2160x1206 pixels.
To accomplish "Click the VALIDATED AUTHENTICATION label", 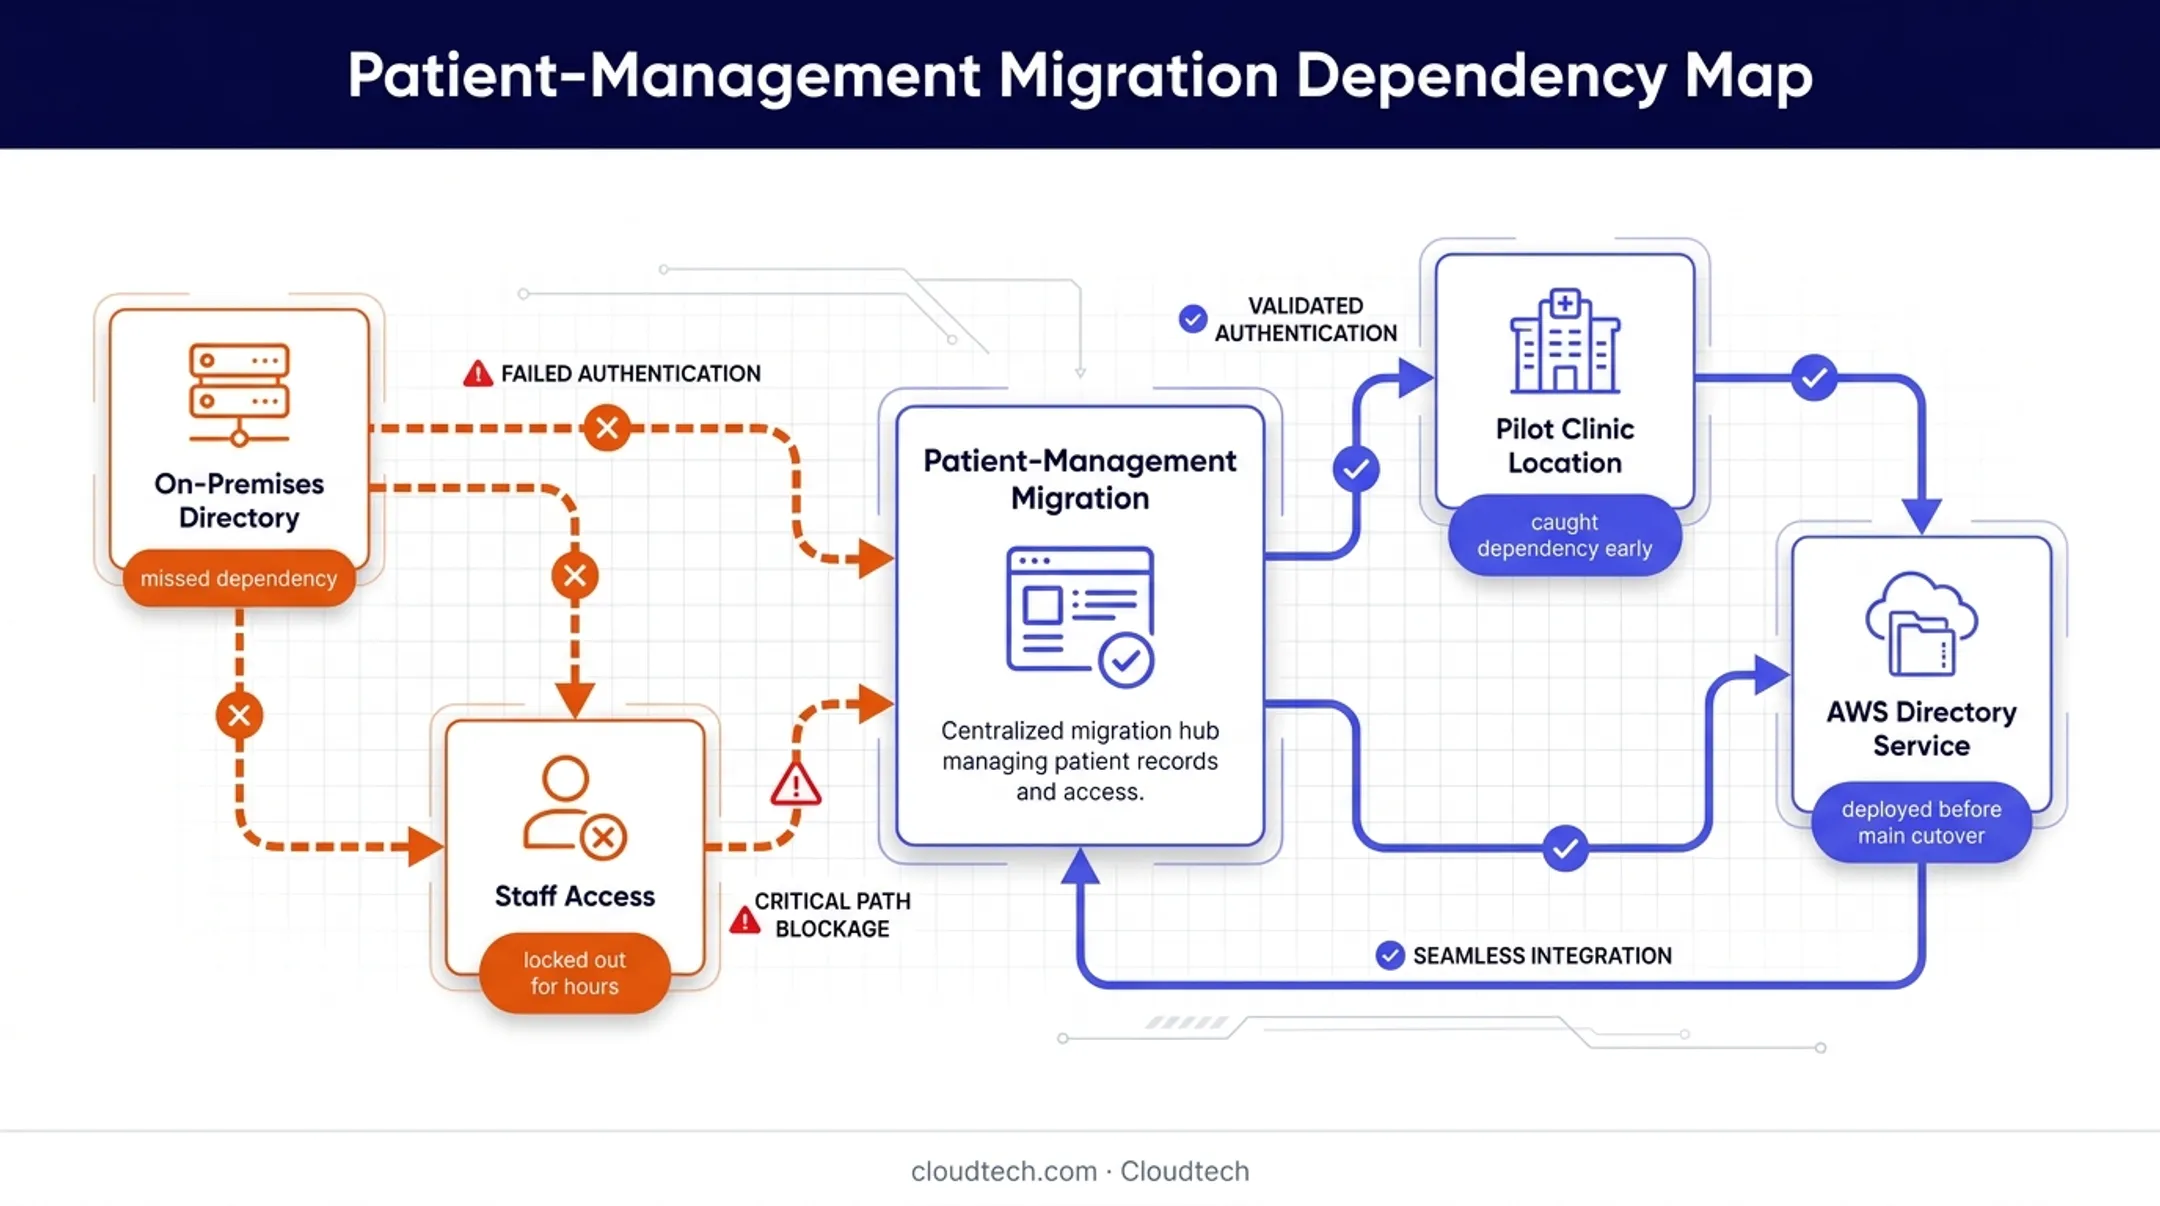I will 1306,319.
